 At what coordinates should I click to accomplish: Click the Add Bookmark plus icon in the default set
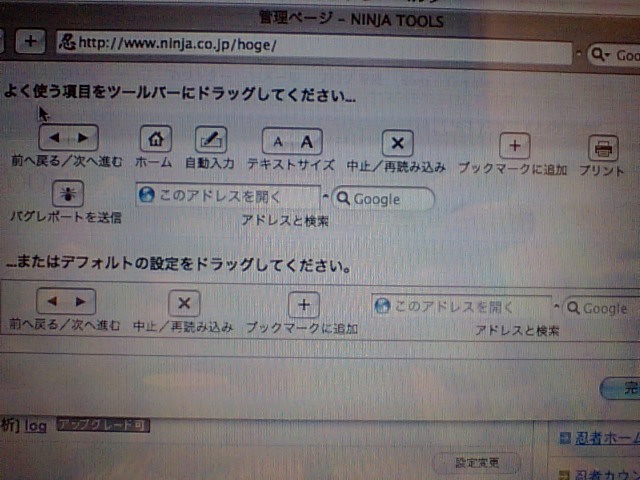[x=304, y=305]
